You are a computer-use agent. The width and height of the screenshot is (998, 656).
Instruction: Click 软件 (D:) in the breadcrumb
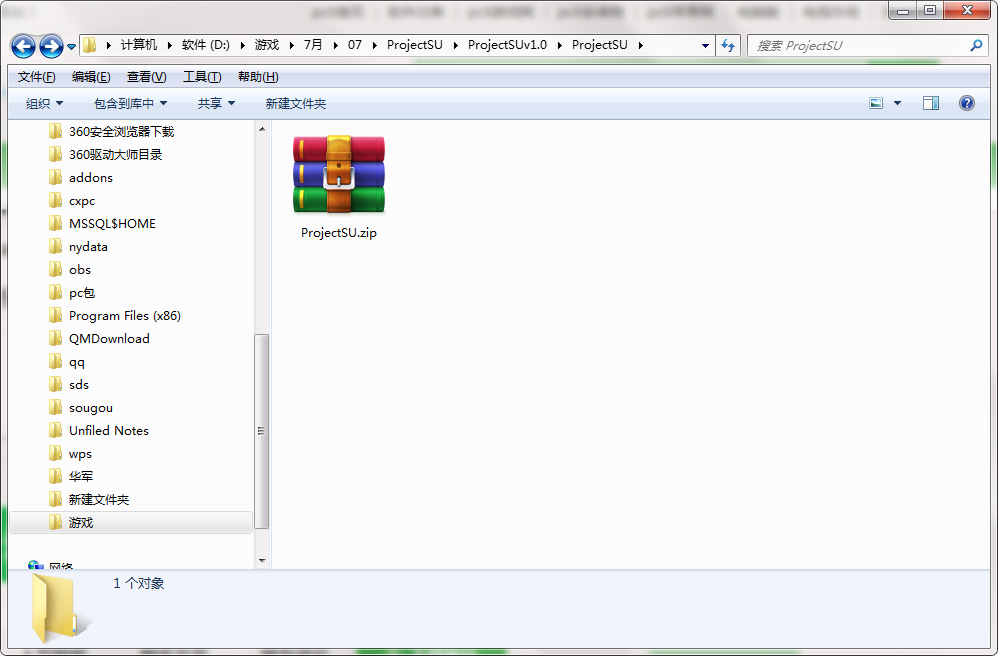(x=206, y=45)
